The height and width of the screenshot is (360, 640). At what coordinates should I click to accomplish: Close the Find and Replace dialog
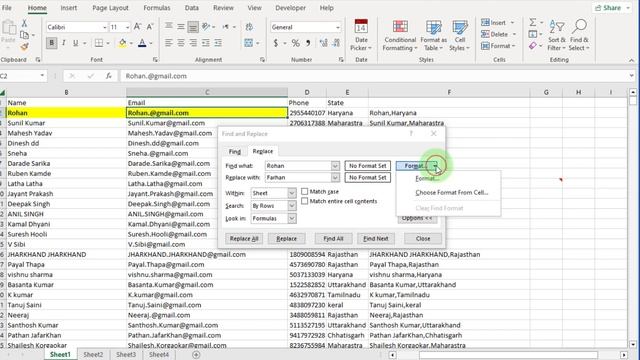point(423,238)
